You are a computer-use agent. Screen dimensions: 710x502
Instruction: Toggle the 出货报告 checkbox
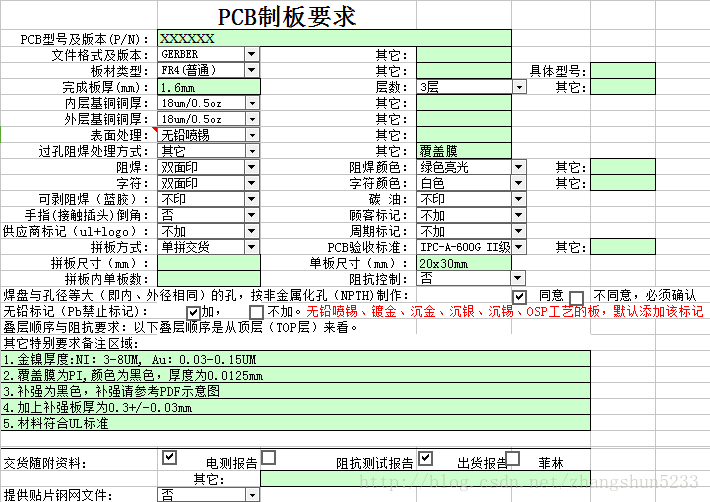426,458
